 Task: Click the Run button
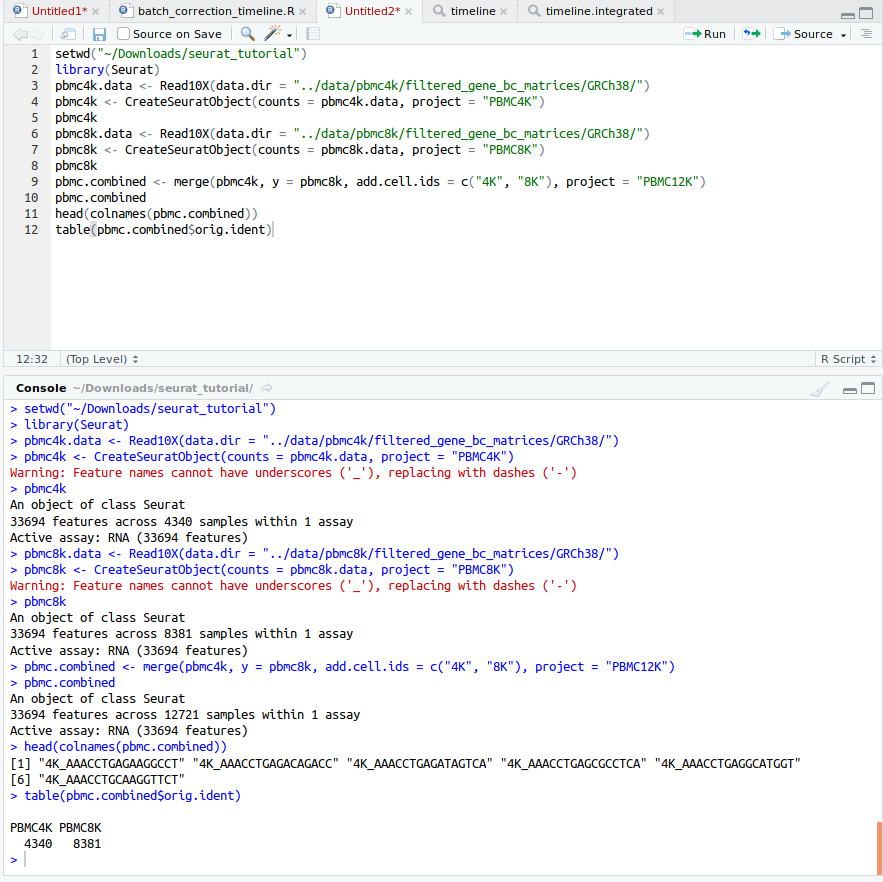(x=705, y=33)
